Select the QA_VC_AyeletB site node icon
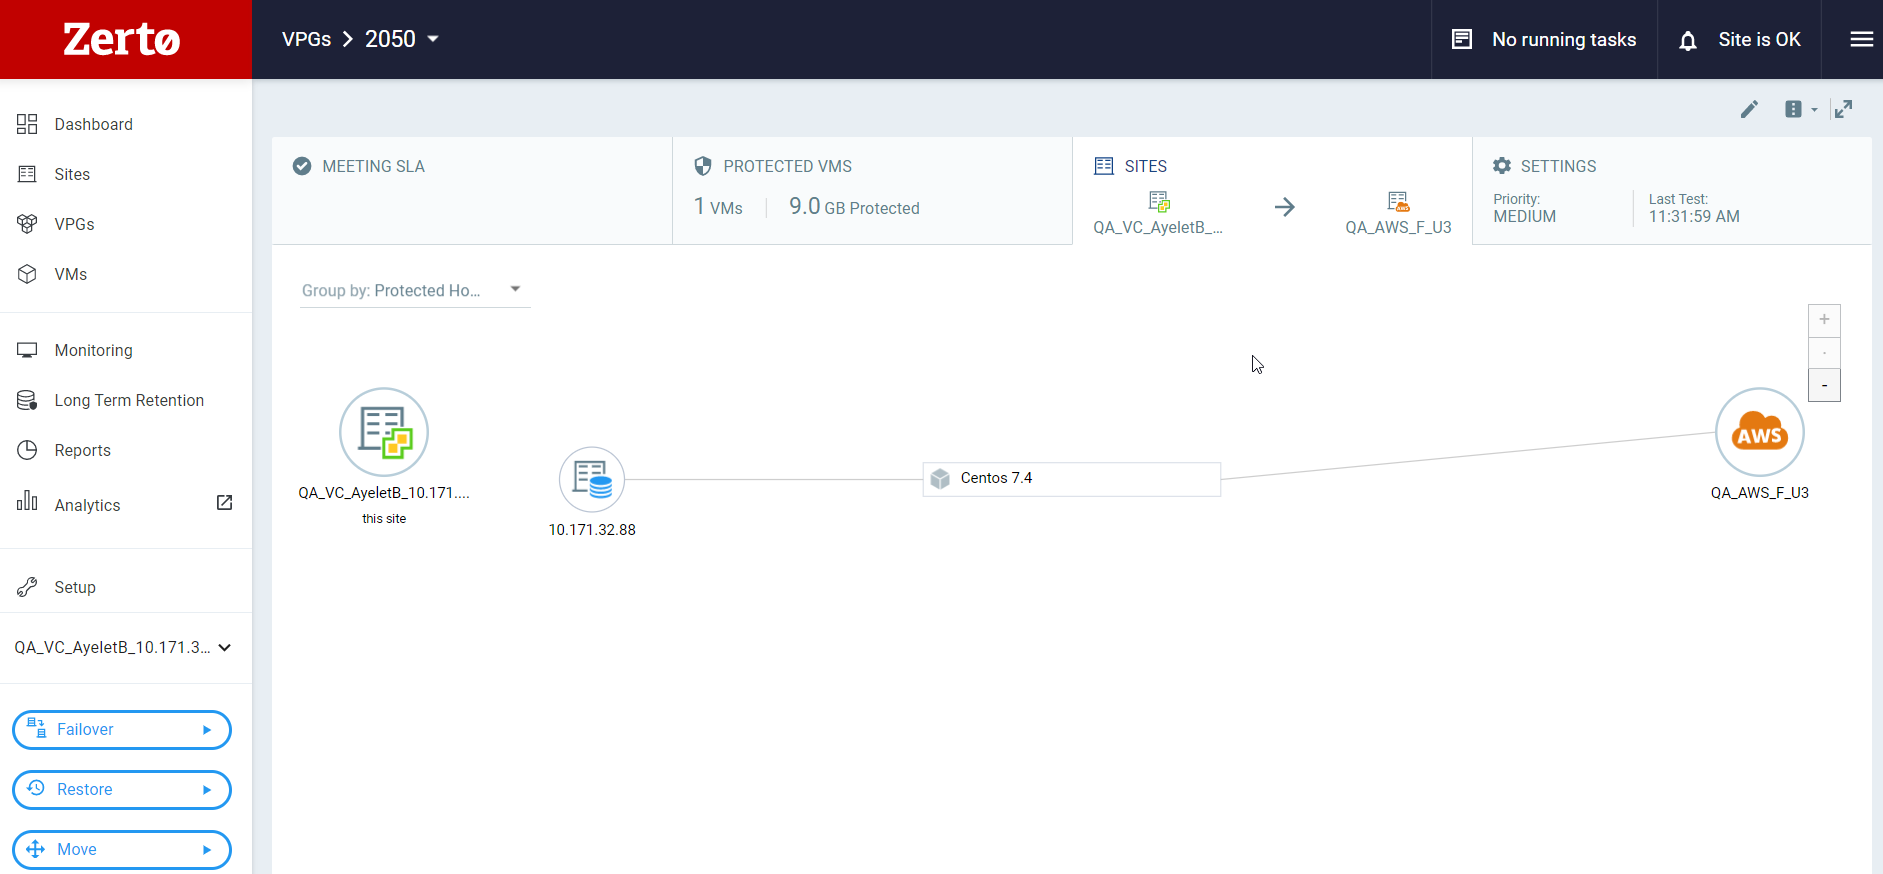The height and width of the screenshot is (874, 1883). tap(384, 432)
